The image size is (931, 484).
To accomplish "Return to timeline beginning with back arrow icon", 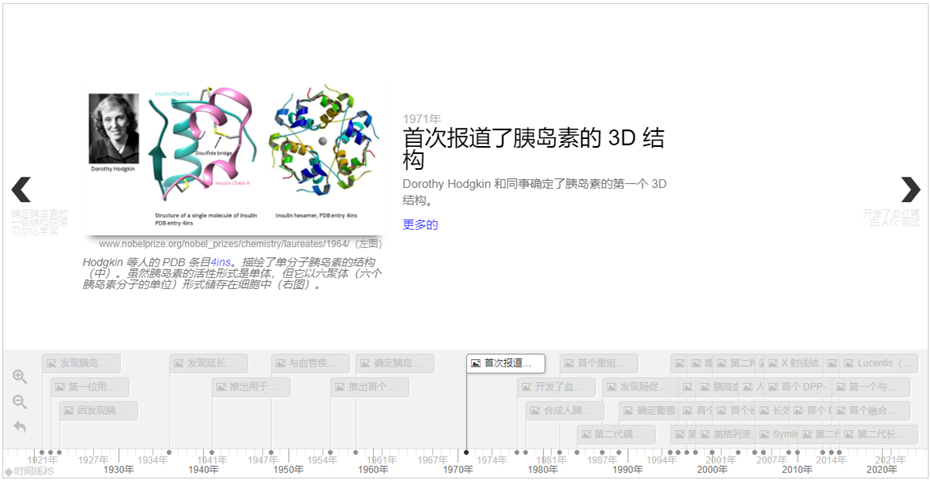I will pyautogui.click(x=20, y=427).
